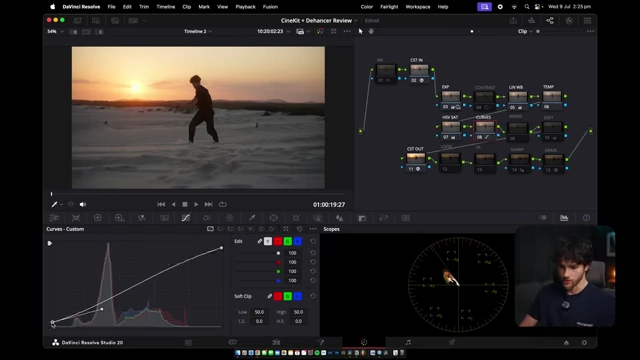The image size is (640, 360).
Task: Open the Curves palette icon
Action: point(186,218)
